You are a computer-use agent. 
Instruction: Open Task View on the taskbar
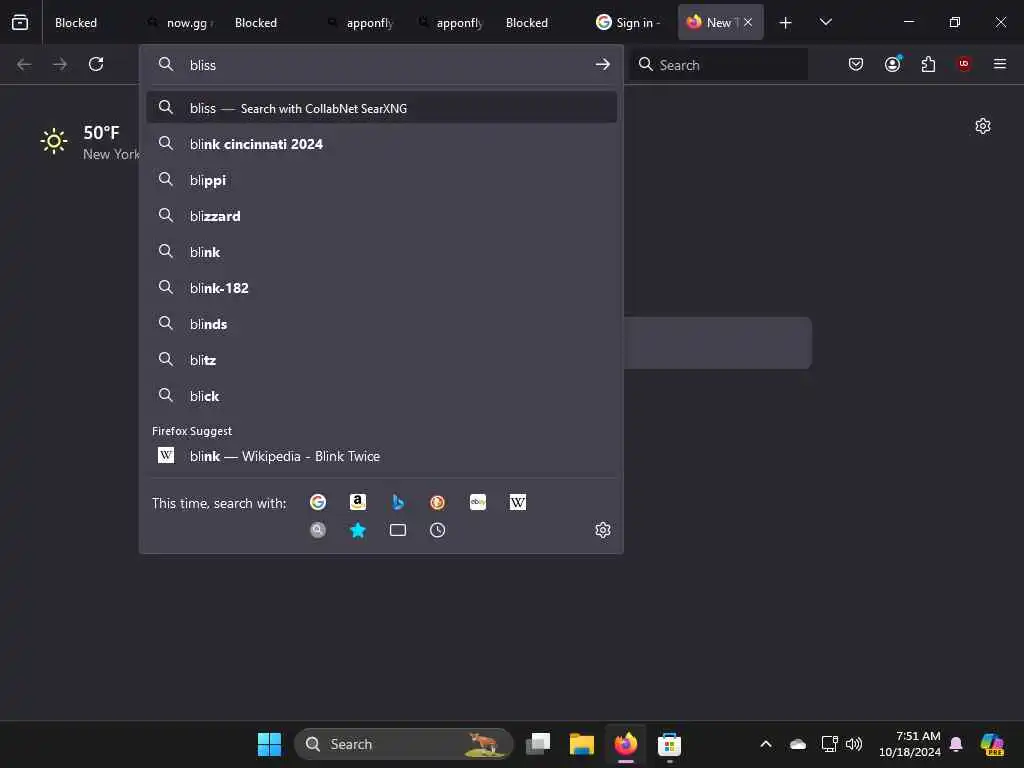[538, 744]
